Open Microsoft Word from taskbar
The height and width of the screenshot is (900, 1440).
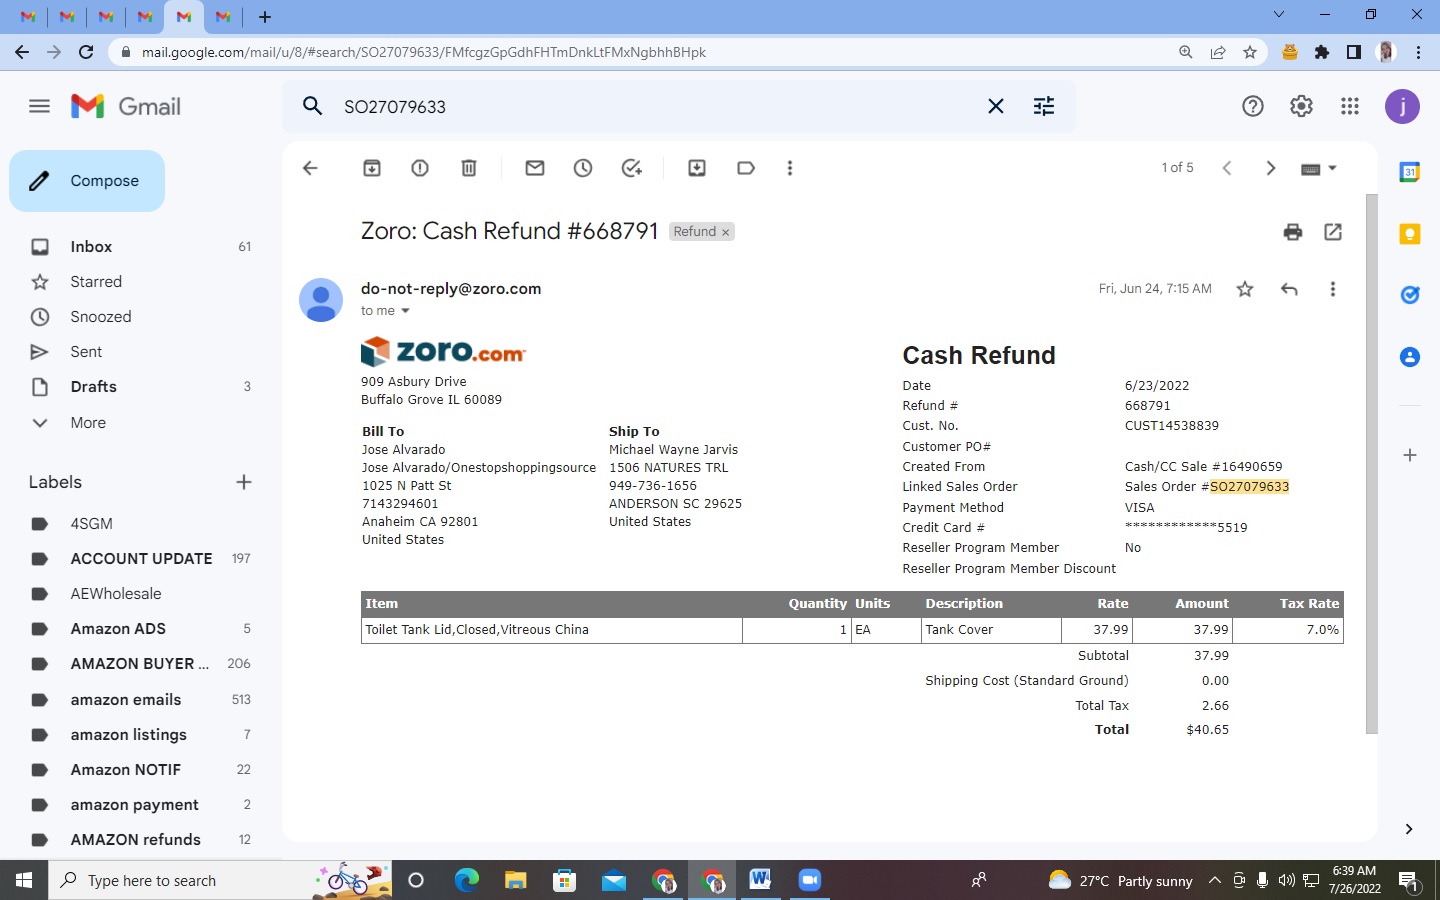point(760,880)
